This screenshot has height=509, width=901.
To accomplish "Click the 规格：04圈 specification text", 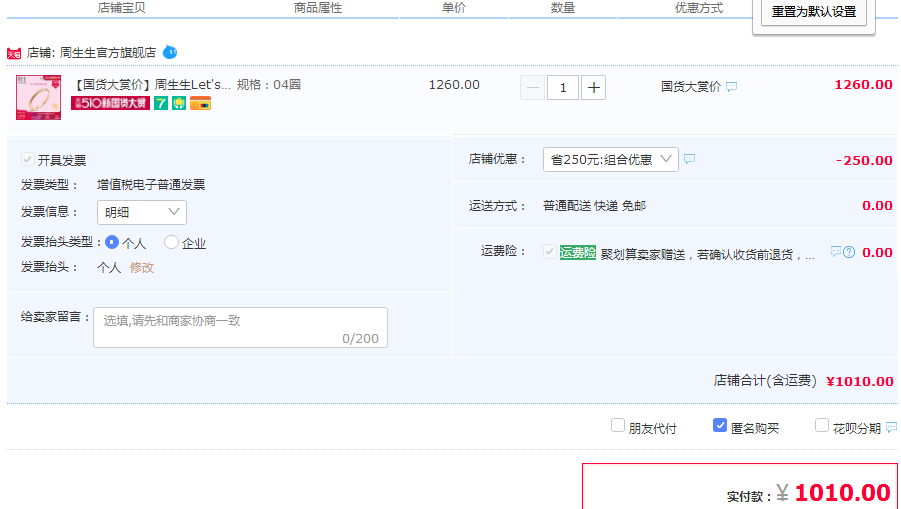I will pyautogui.click(x=269, y=85).
